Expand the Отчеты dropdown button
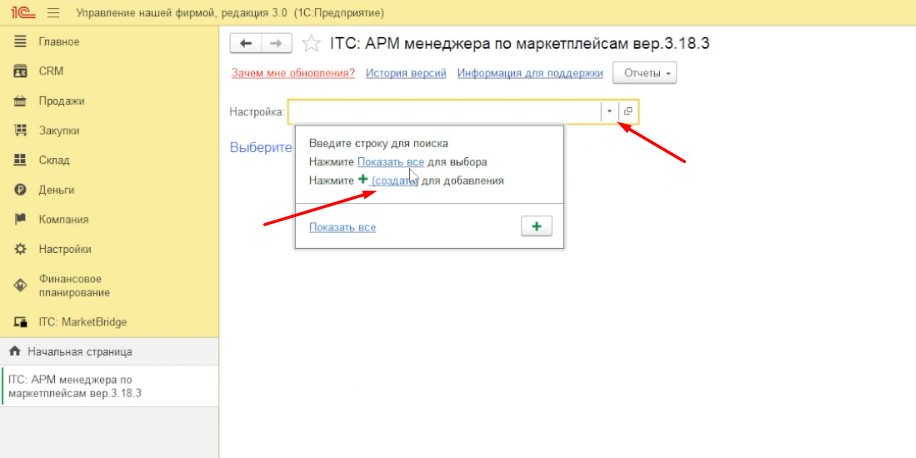The width and height of the screenshot is (916, 458). pyautogui.click(x=644, y=73)
